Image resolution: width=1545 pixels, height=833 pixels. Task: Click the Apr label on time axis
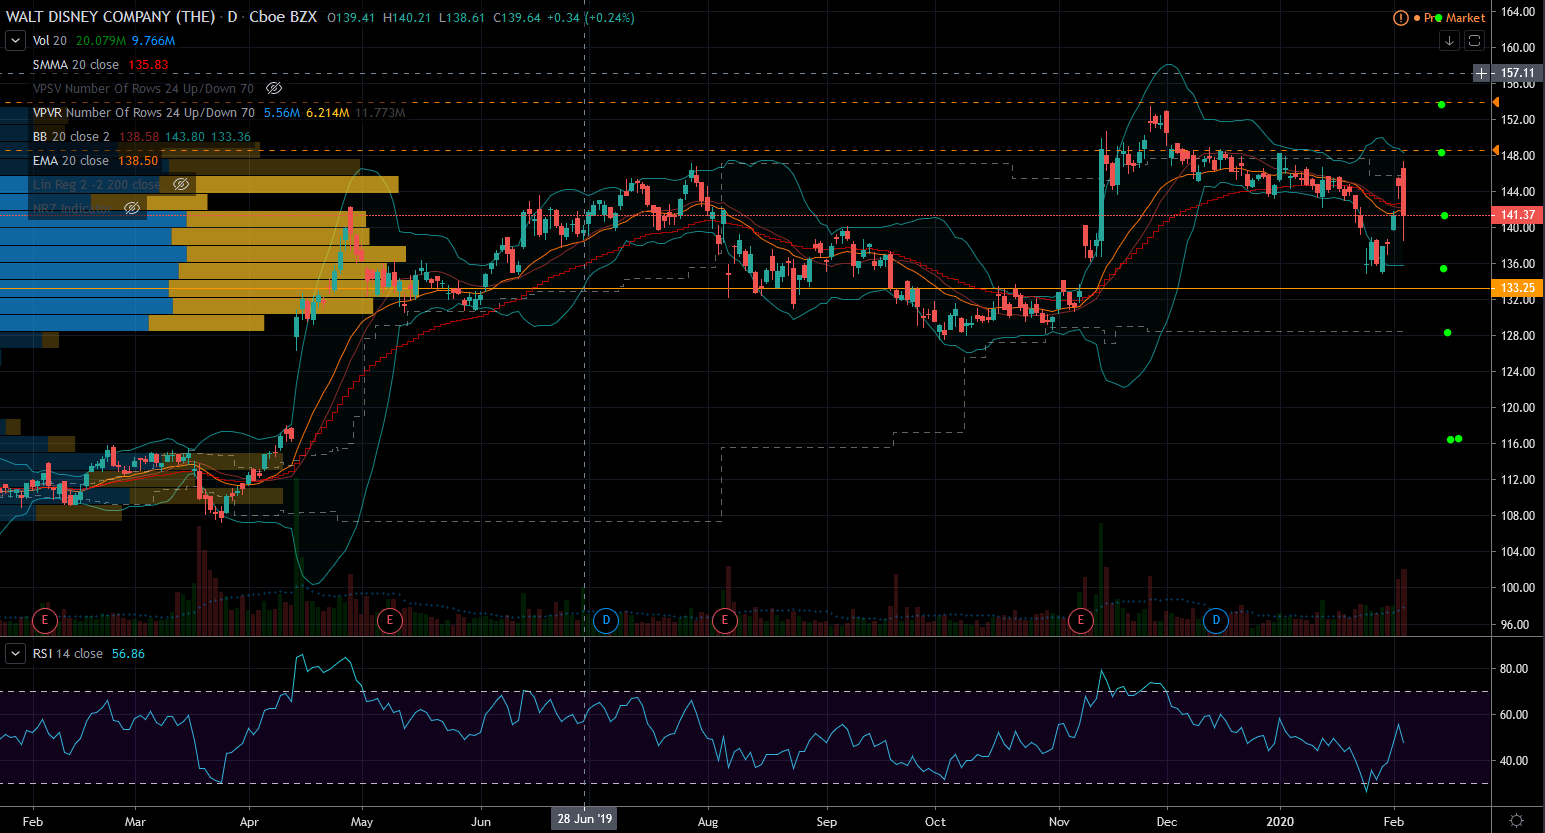[249, 822]
